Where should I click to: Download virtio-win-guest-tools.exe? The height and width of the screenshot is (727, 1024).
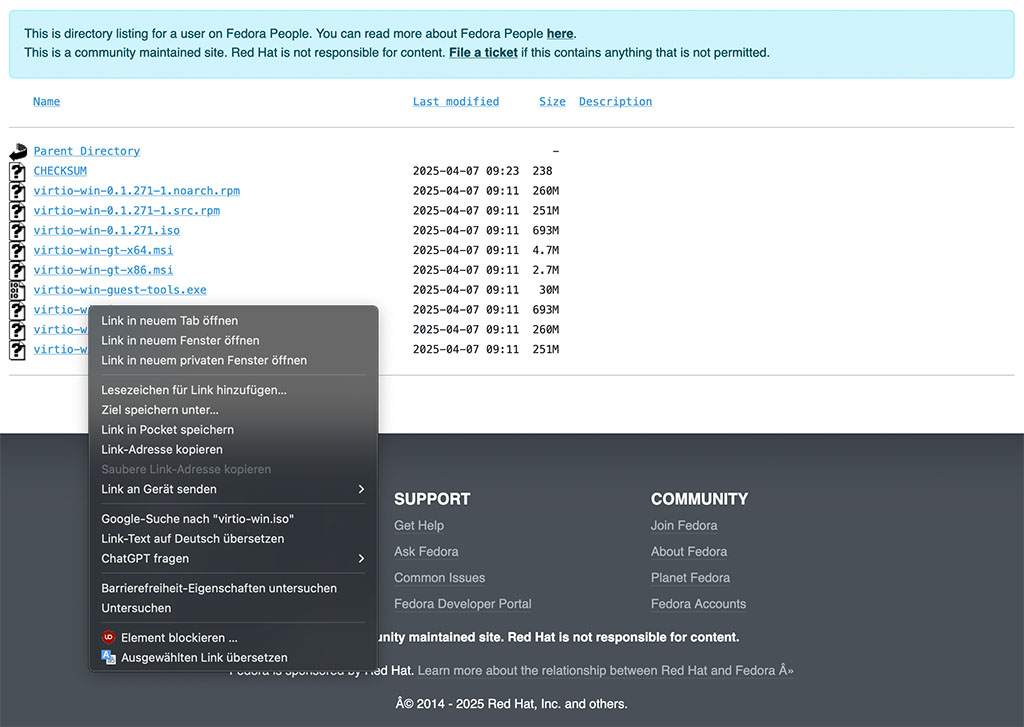coord(120,289)
